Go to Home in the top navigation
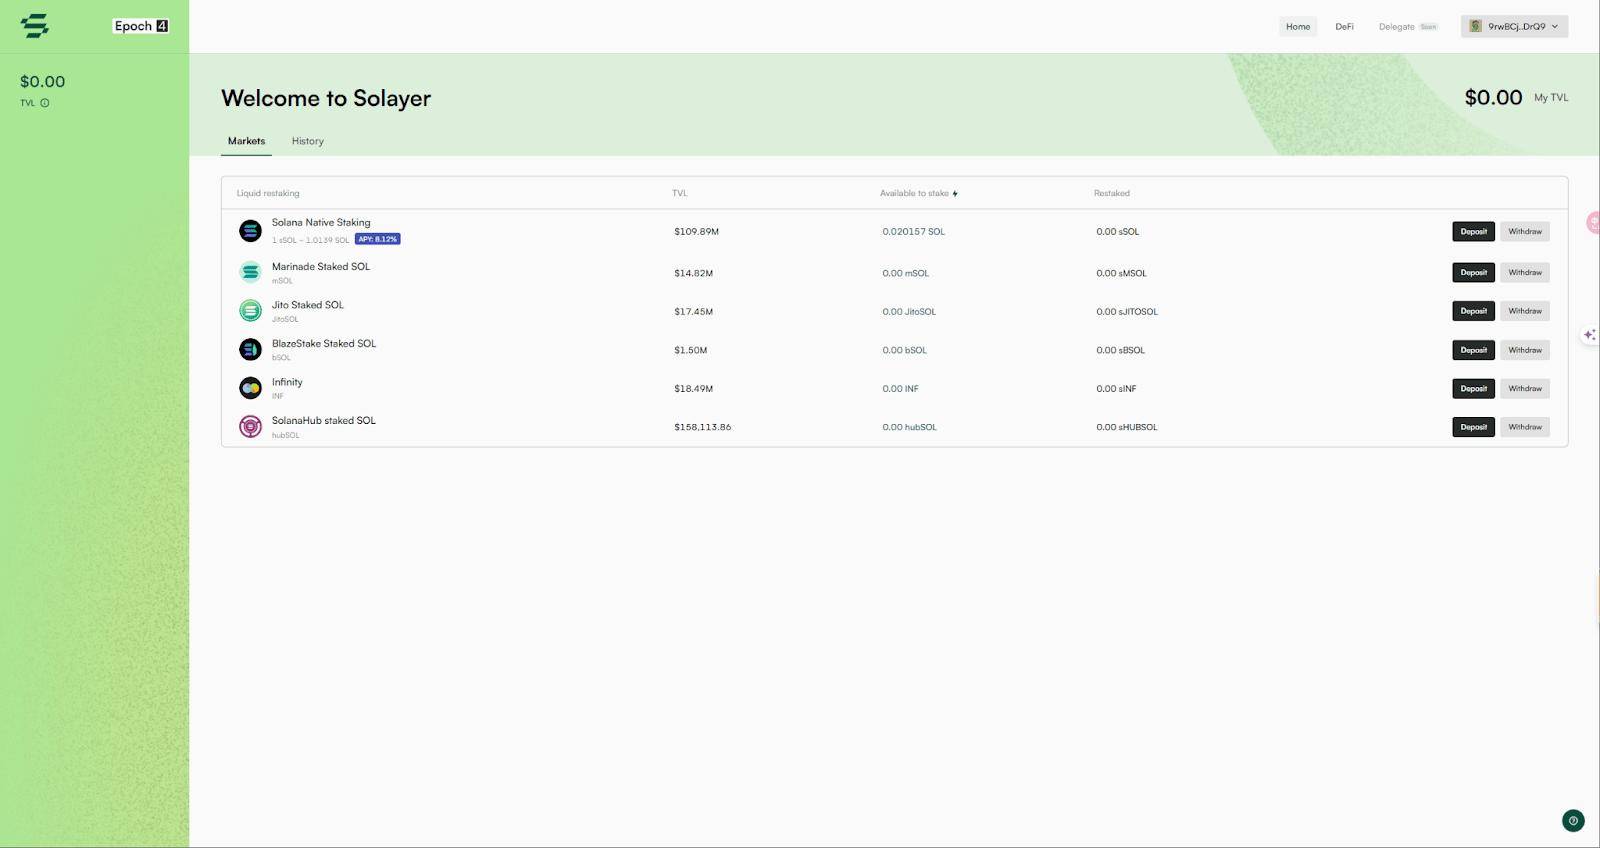 1298,26
